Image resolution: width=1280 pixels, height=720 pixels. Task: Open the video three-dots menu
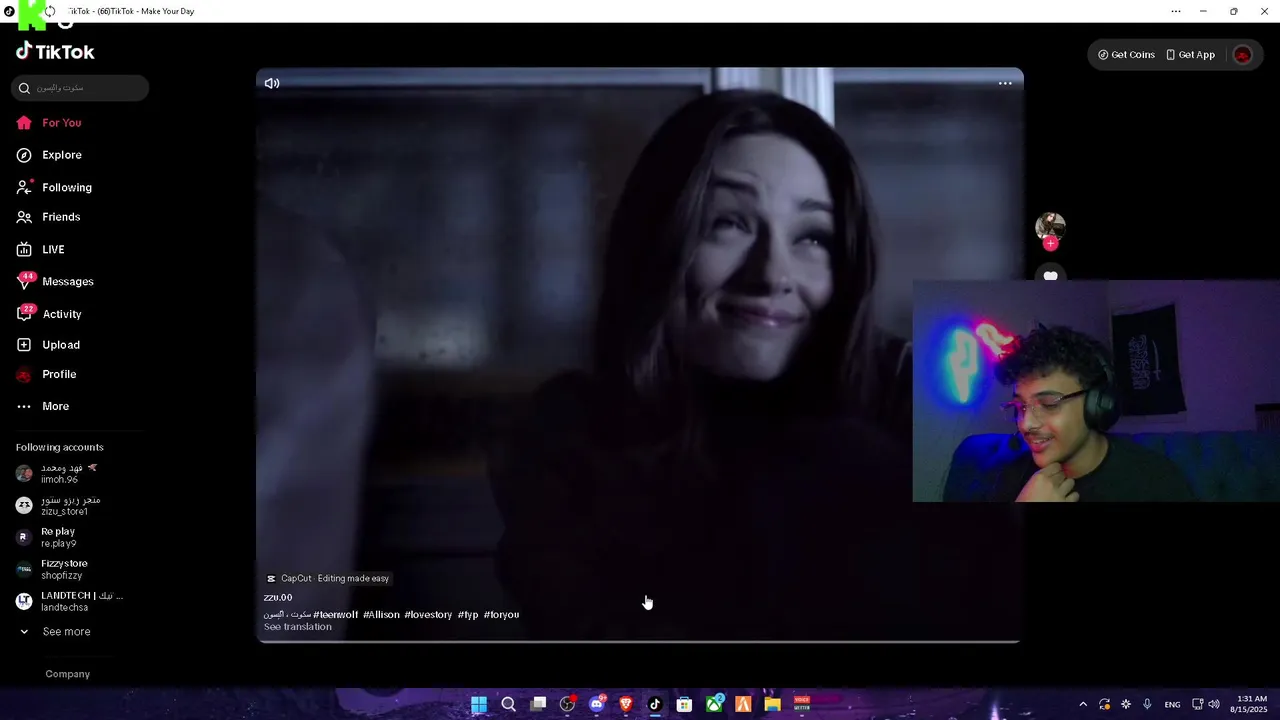[1005, 83]
